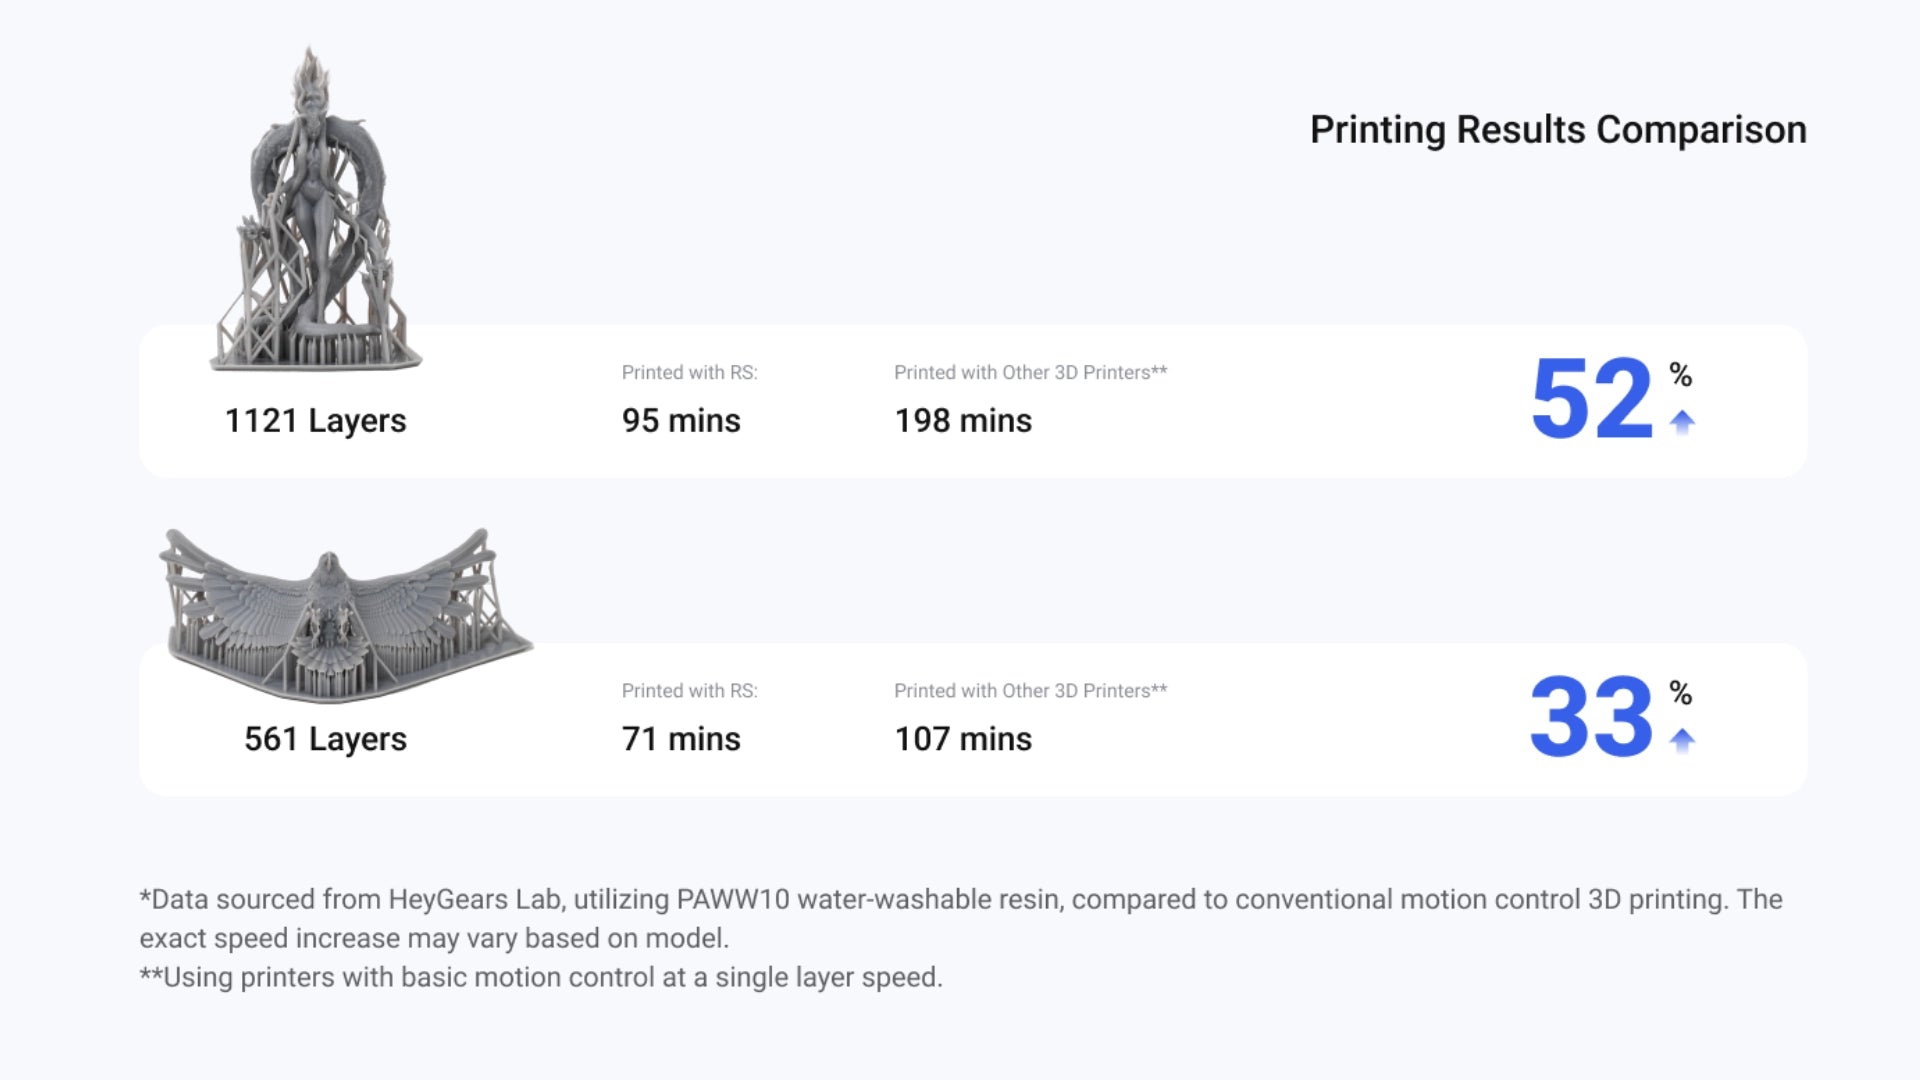Expand the Printing Results Comparison heading
Screen dimensions: 1920x1080
click(1558, 128)
